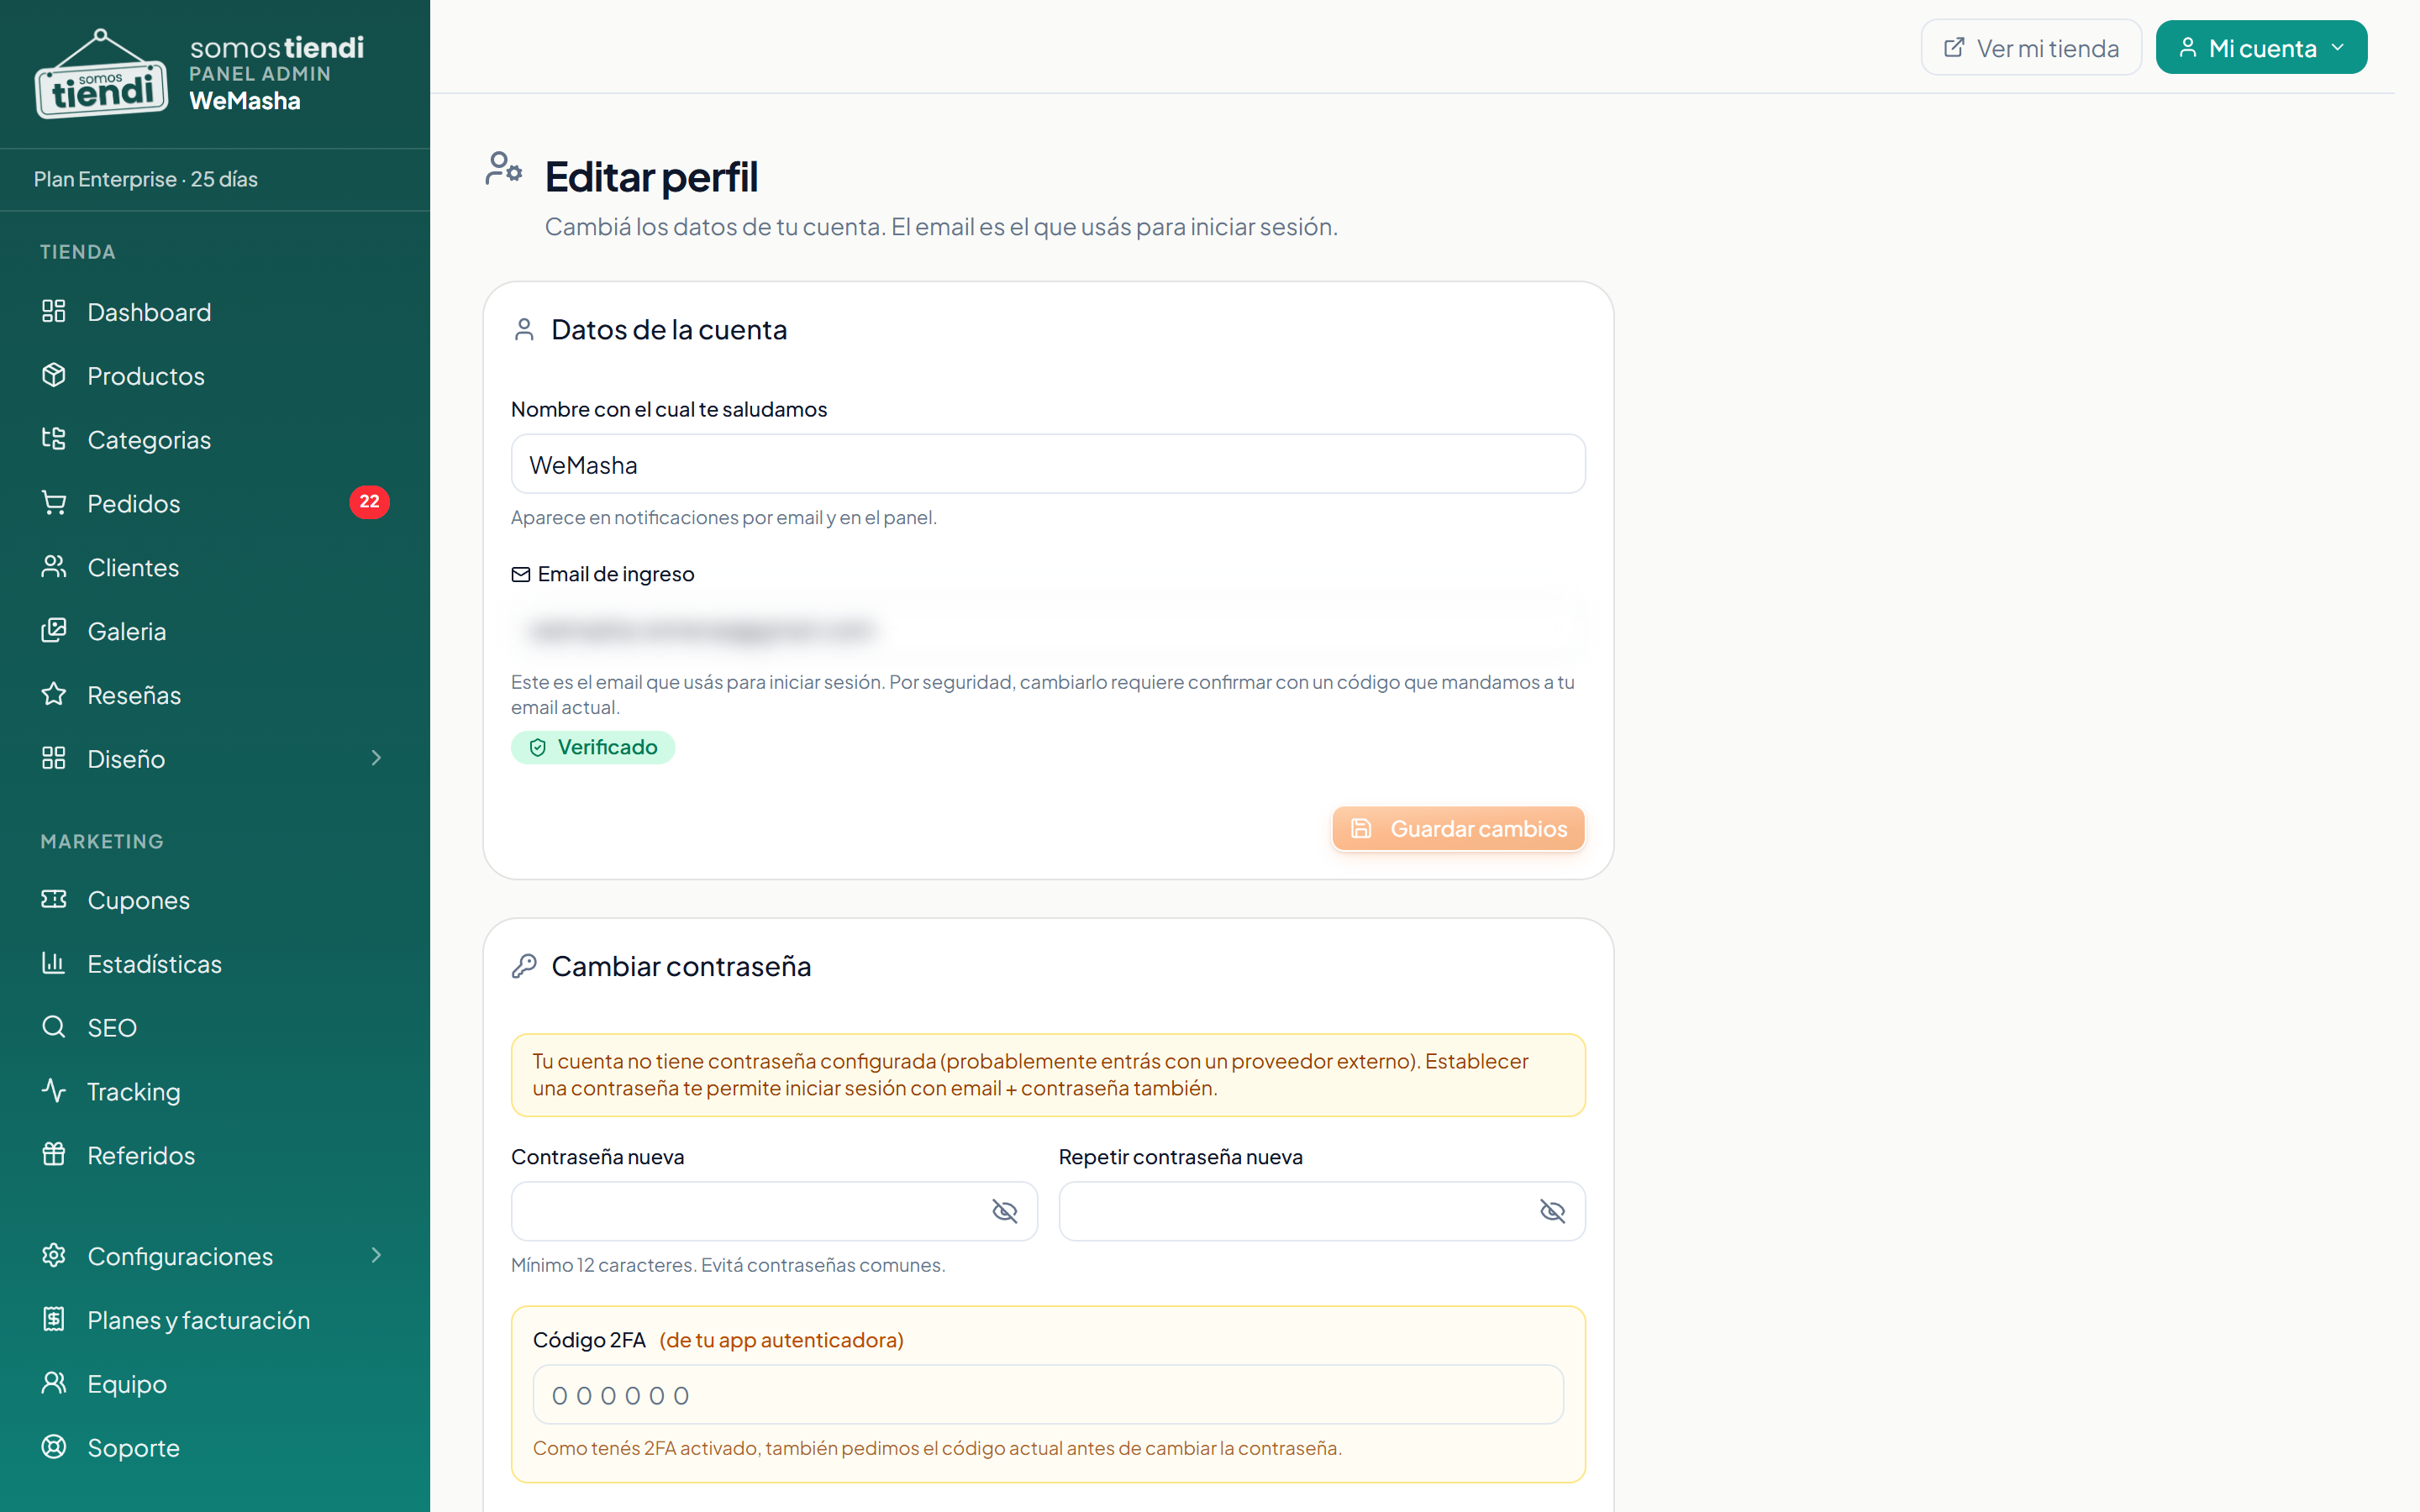Open Equipo link in sidebar

tap(214, 1384)
